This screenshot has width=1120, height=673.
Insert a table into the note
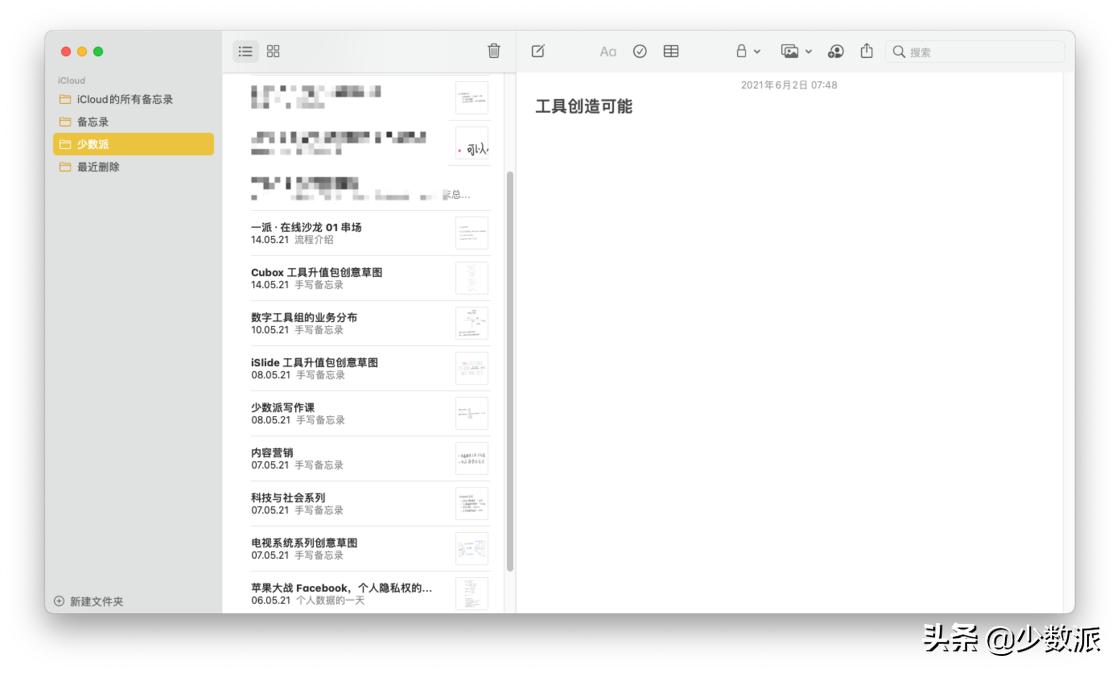(672, 51)
